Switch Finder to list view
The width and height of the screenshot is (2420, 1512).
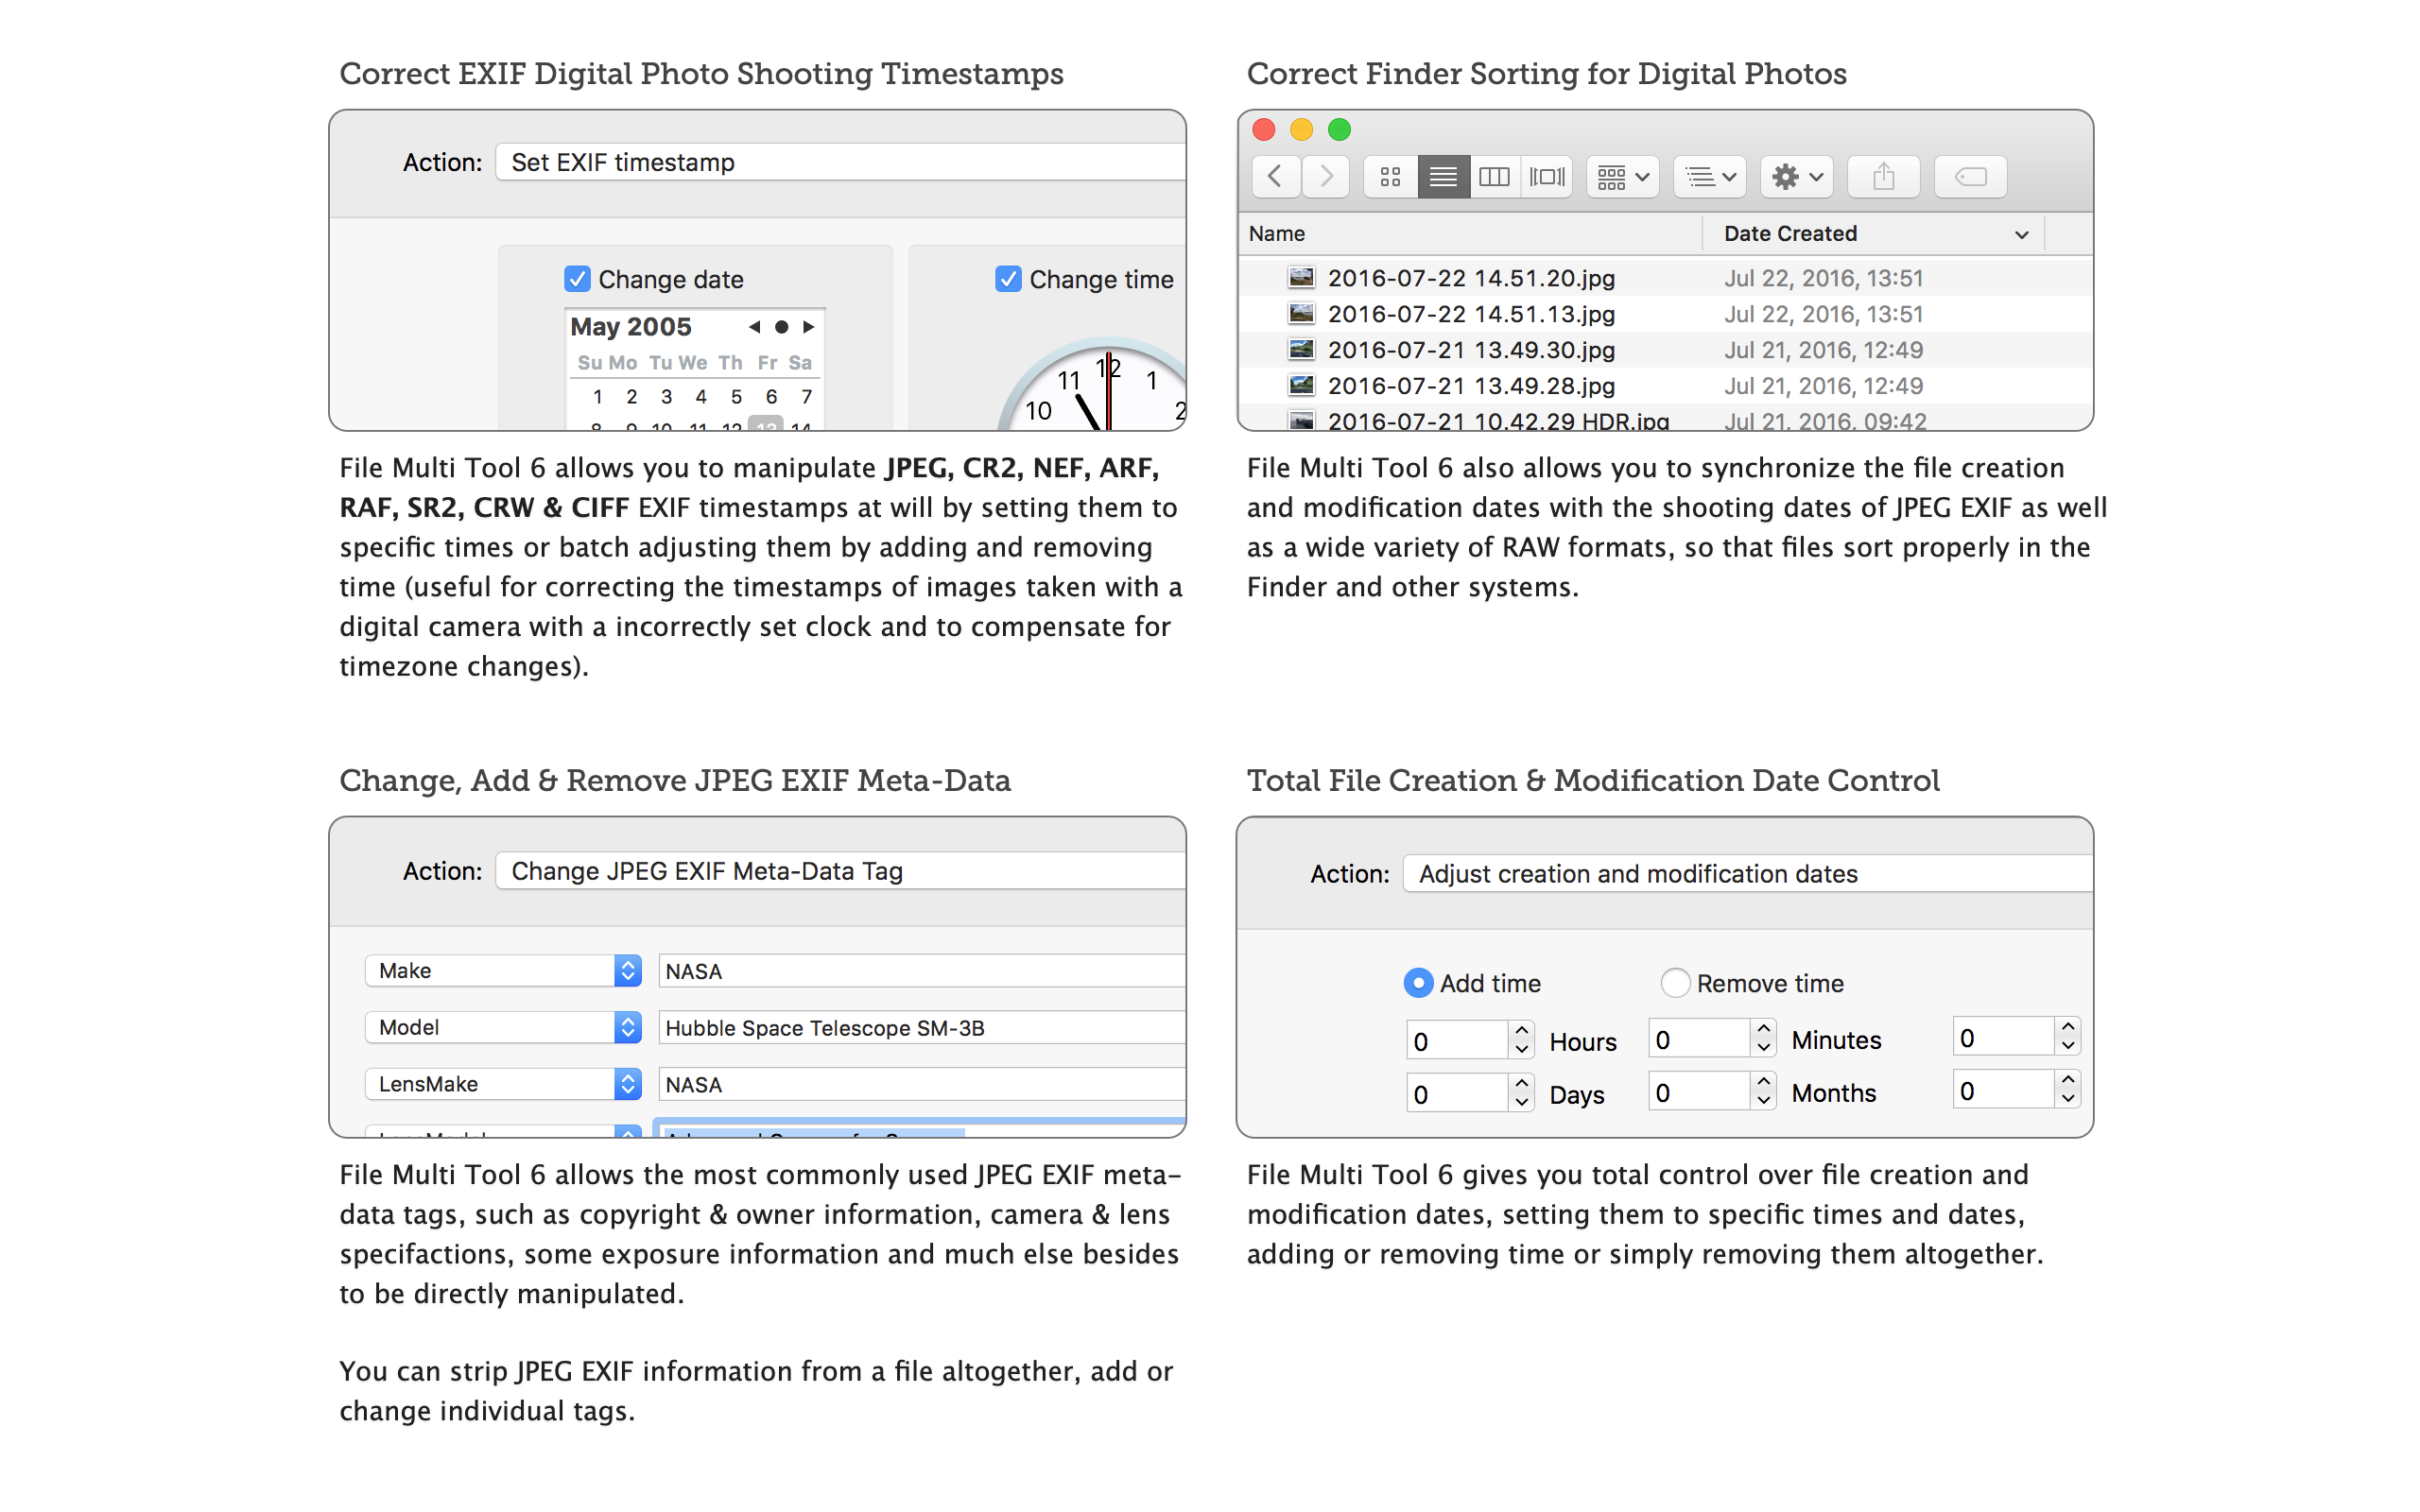tap(1443, 177)
